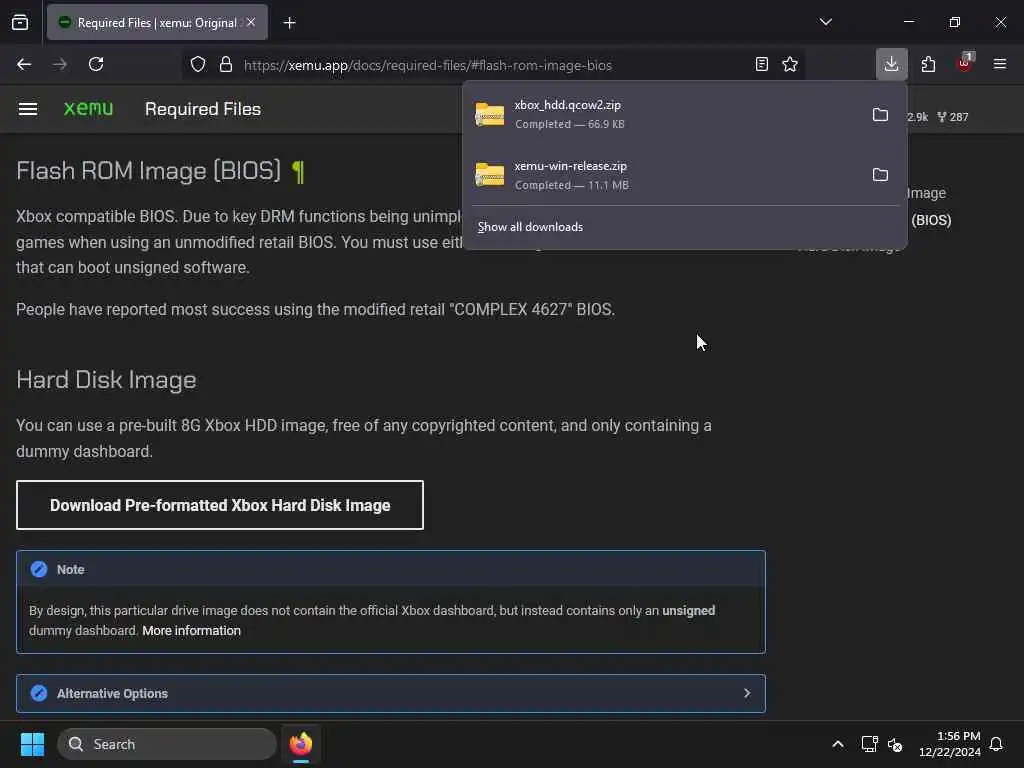Go back using the back arrow
Image resolution: width=1024 pixels, height=768 pixels.
[x=24, y=64]
